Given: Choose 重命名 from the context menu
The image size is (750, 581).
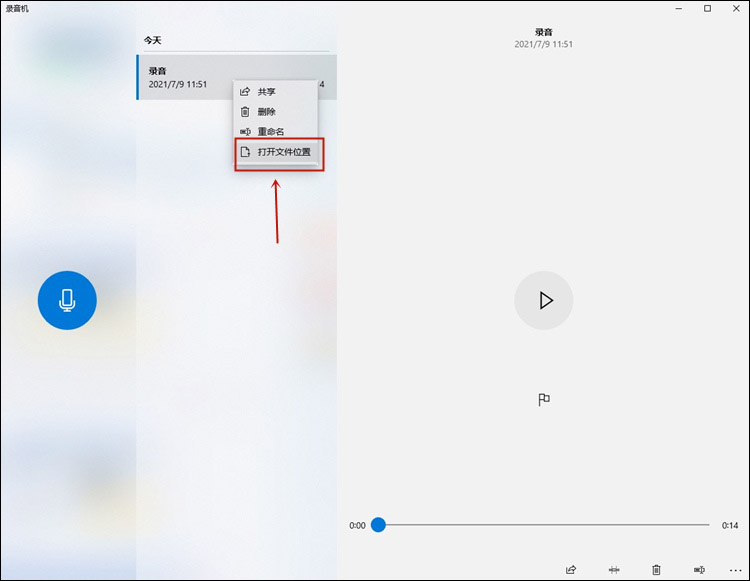Looking at the screenshot, I should pos(276,131).
